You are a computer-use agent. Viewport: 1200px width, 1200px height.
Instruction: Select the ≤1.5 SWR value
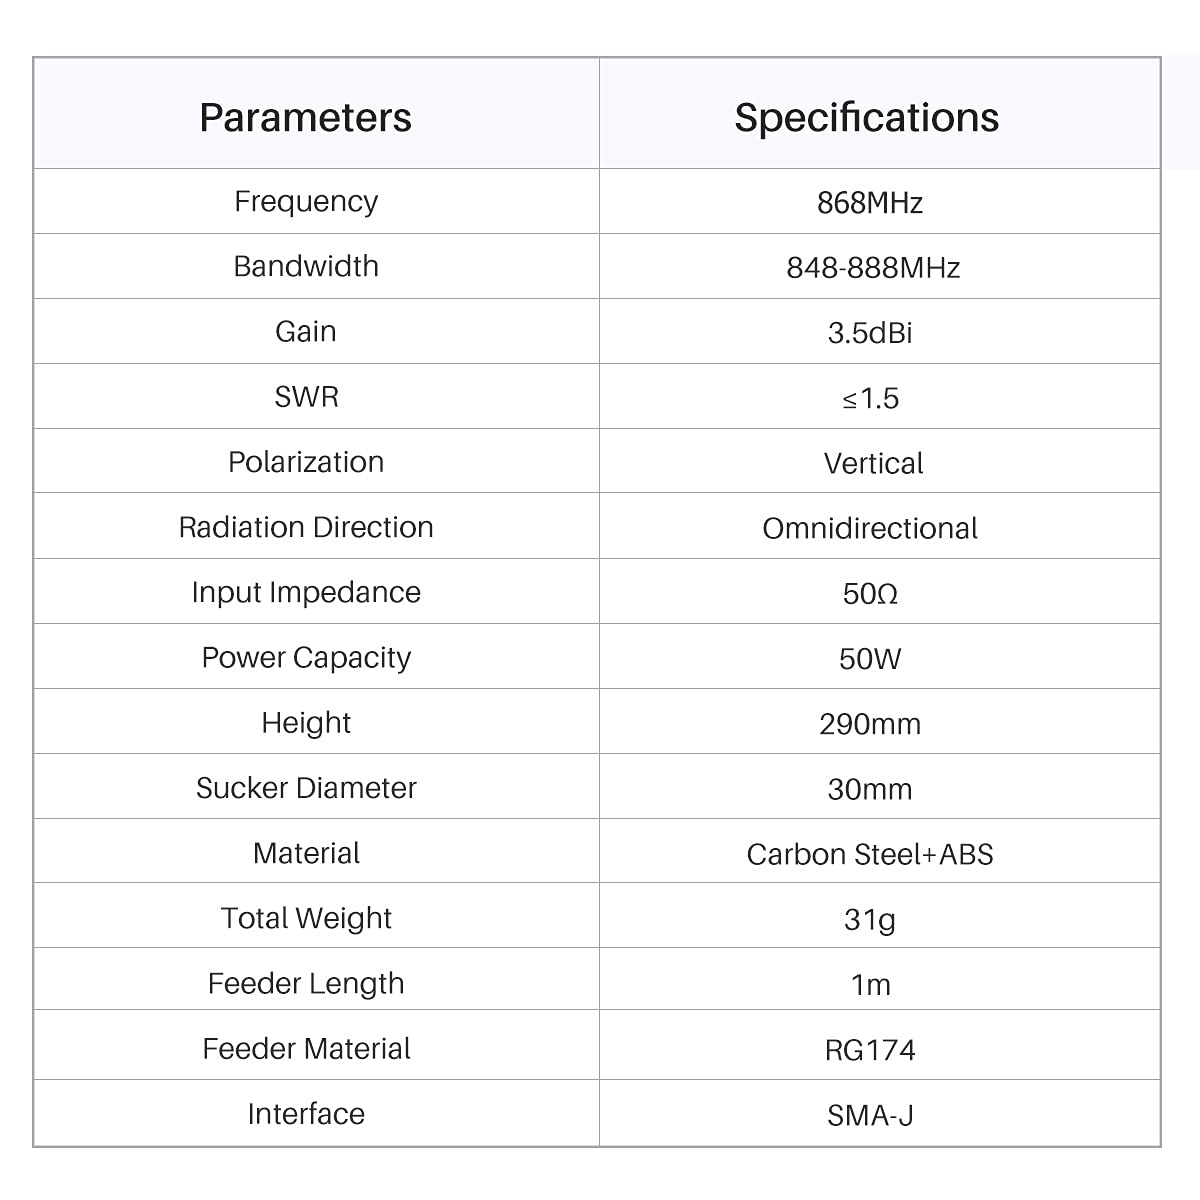(870, 399)
